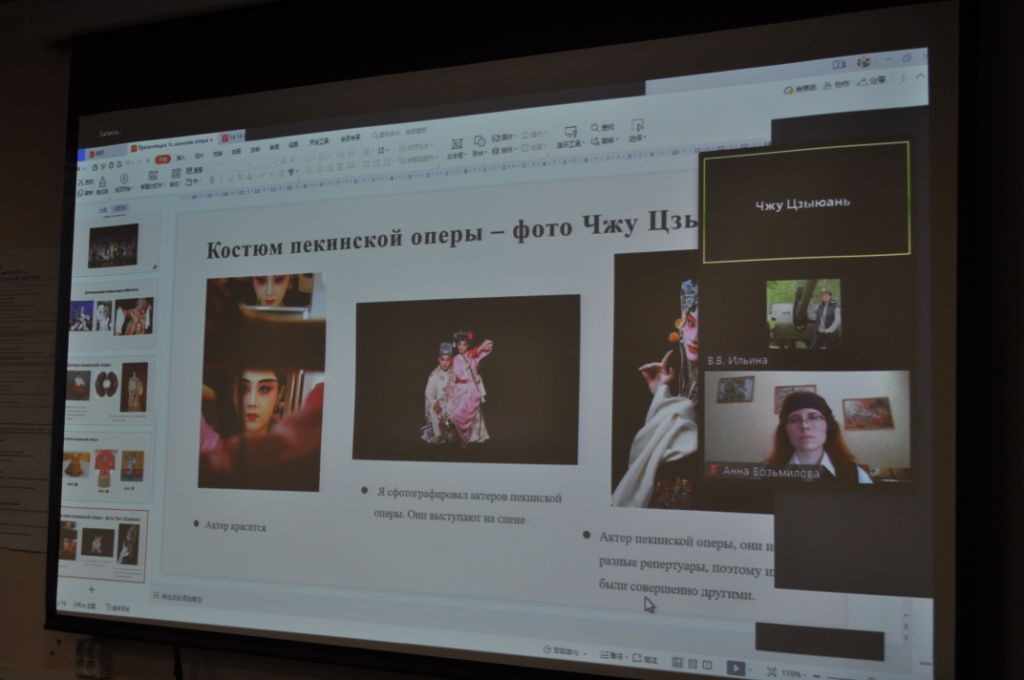This screenshot has width=1024, height=680.
Task: Select the slide thumbnail with three opera photos
Action: click(111, 316)
